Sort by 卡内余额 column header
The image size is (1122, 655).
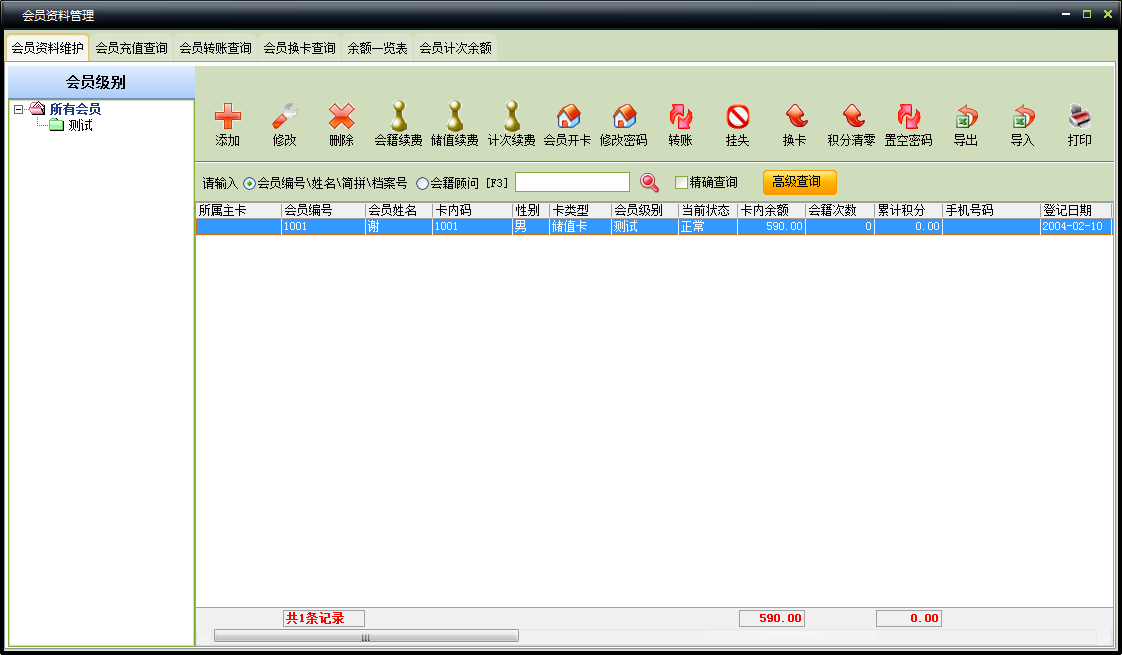click(771, 210)
